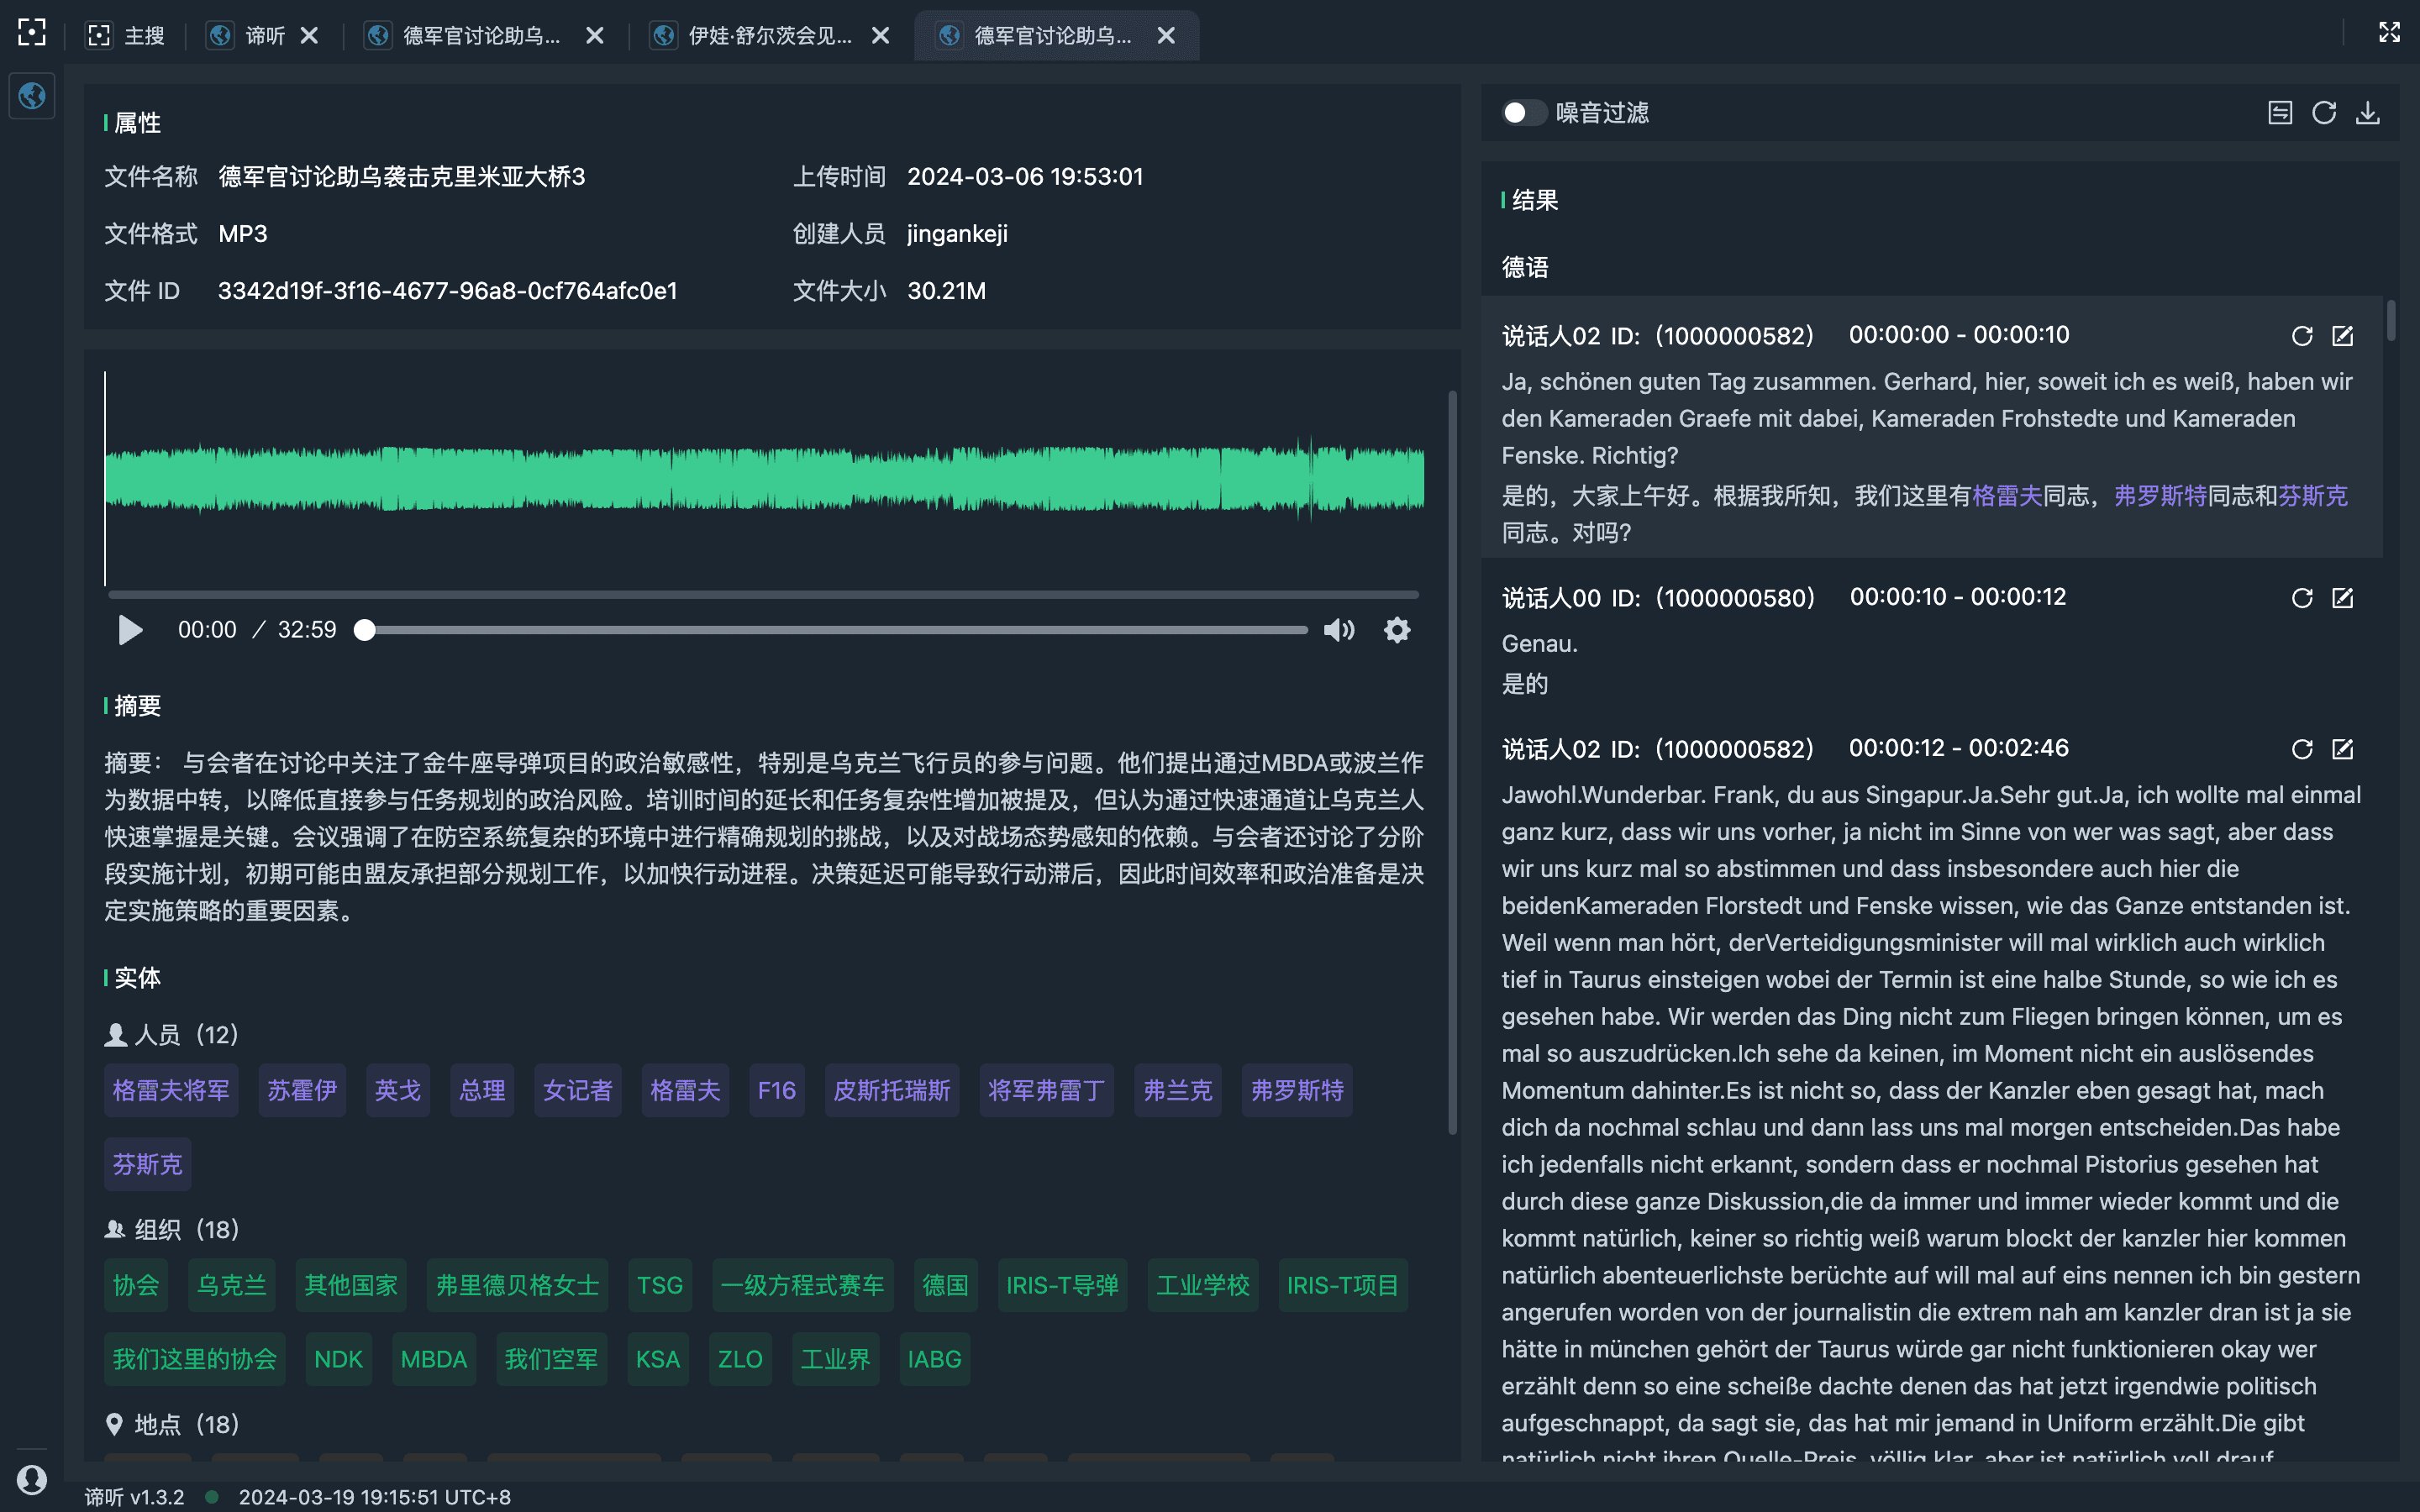Select the 一级方程式赛车 organization tag
The height and width of the screenshot is (1512, 2420).
coord(802,1285)
